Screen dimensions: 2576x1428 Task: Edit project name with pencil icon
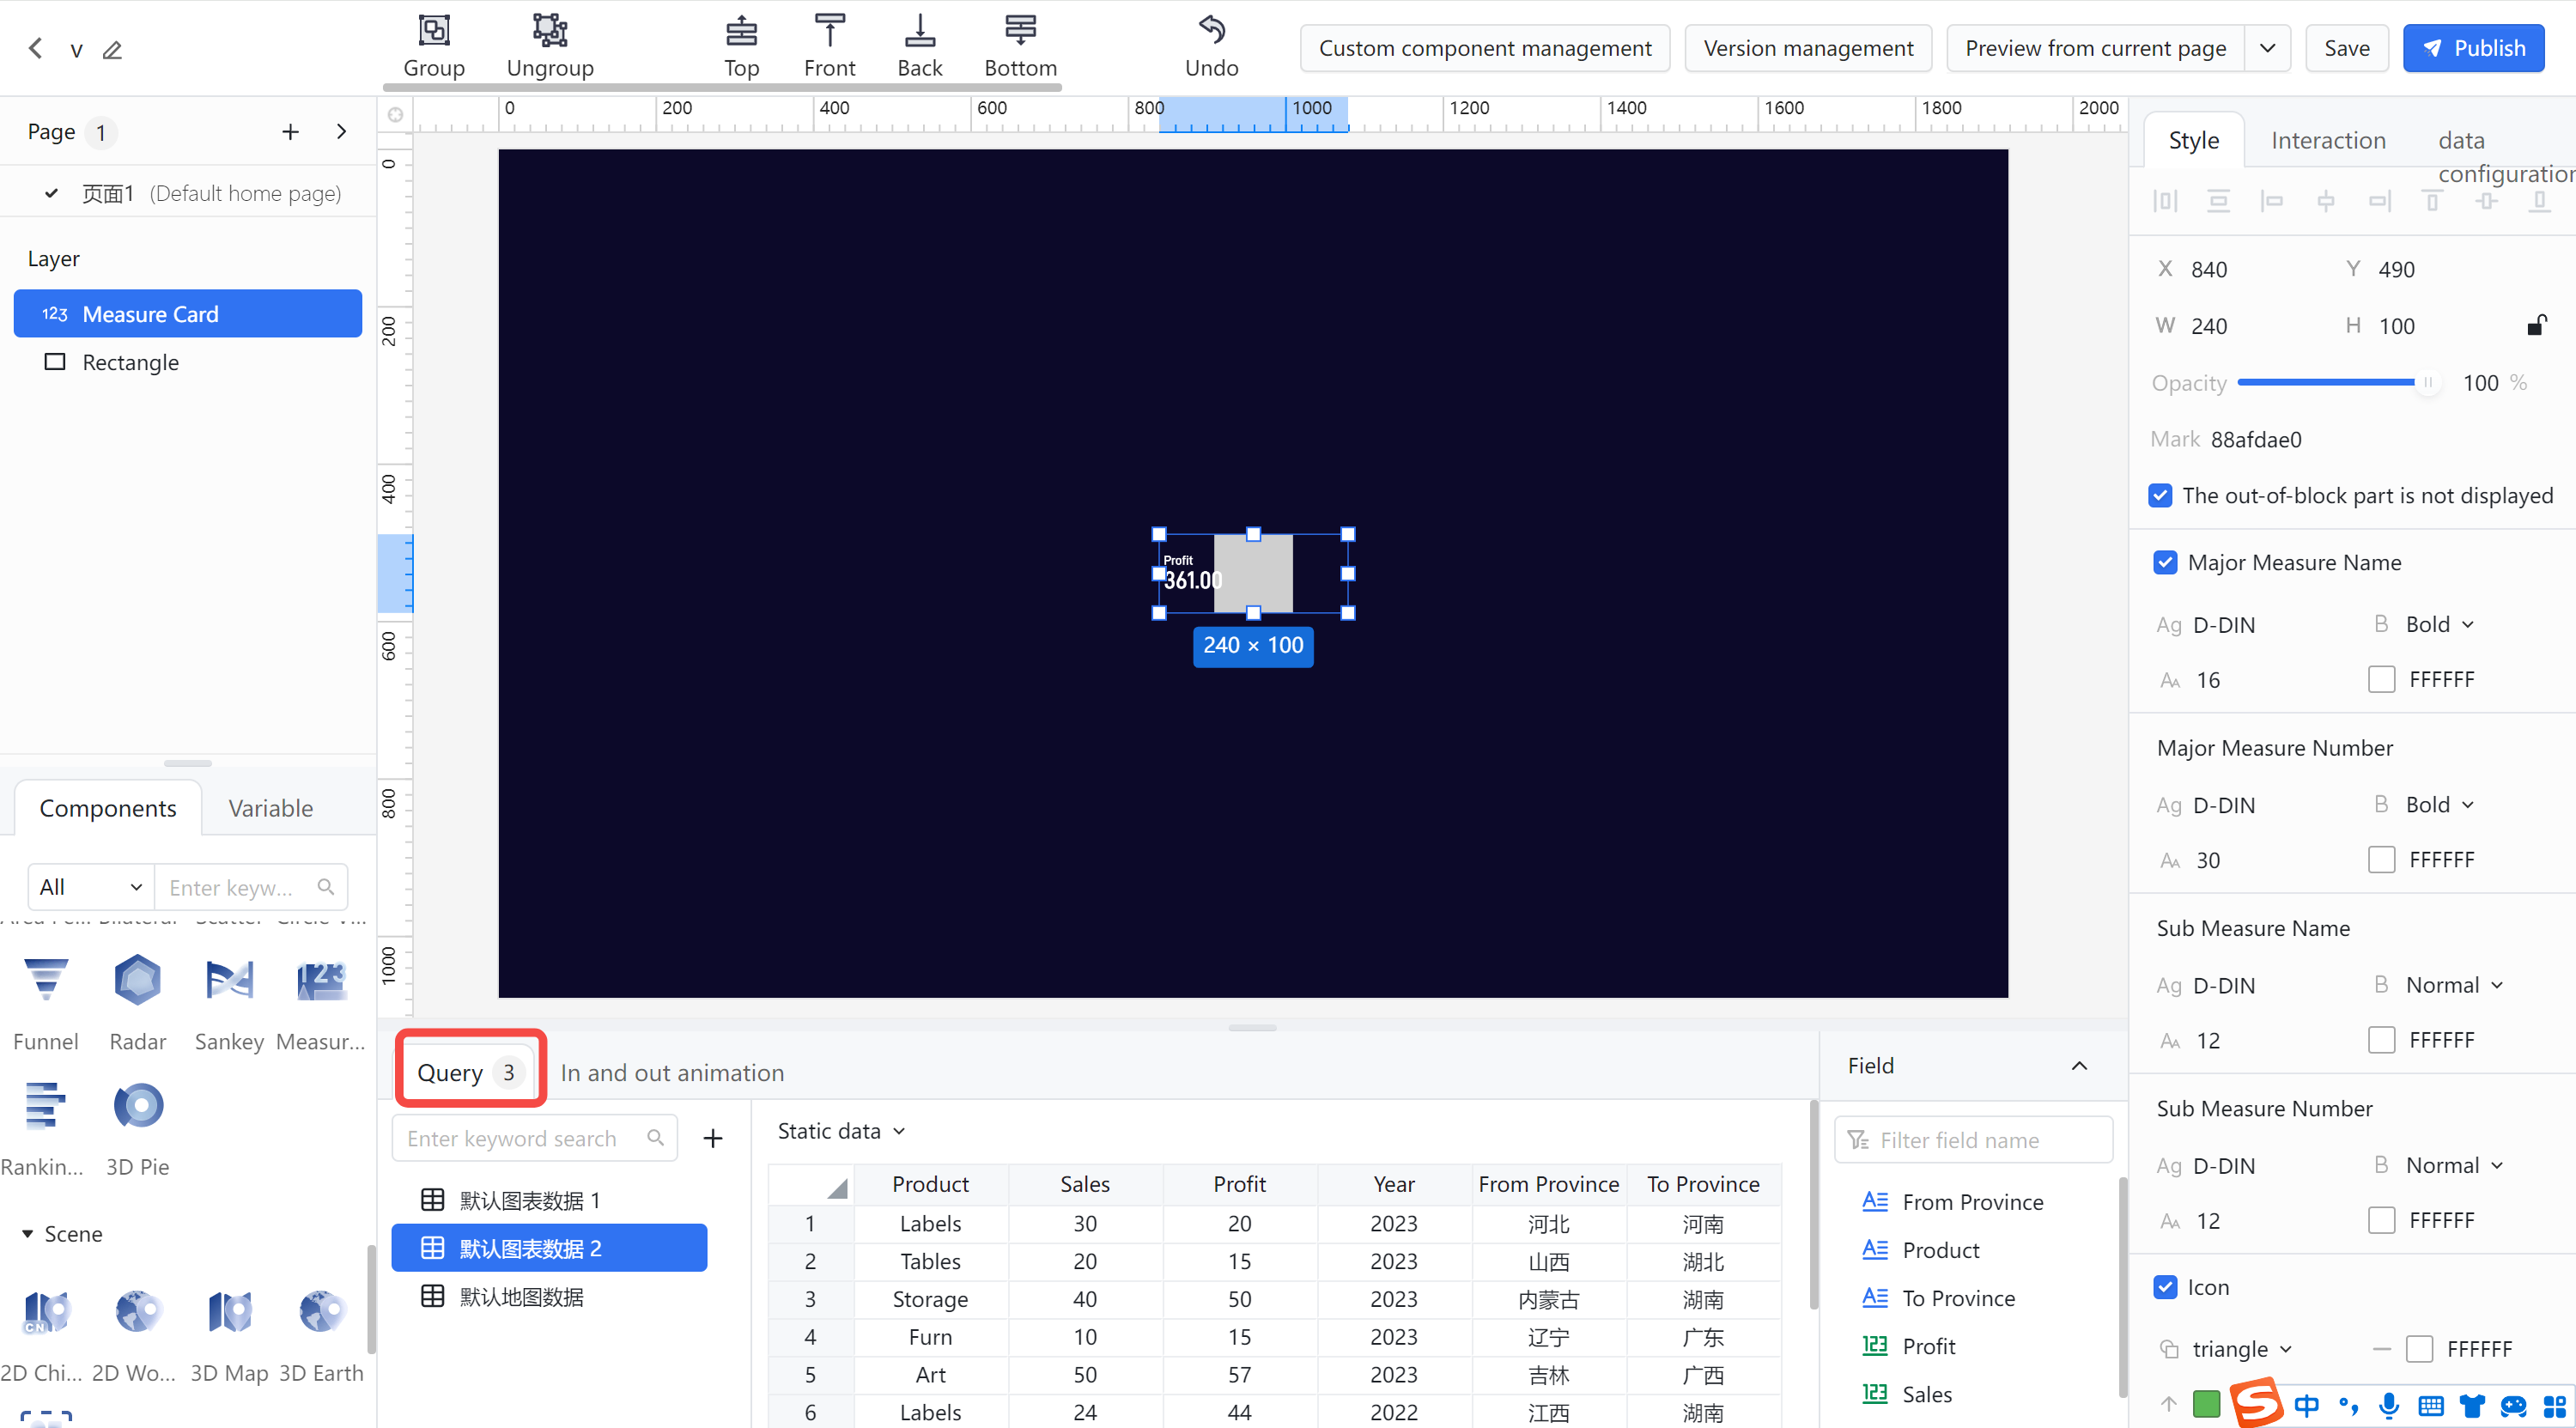112,49
